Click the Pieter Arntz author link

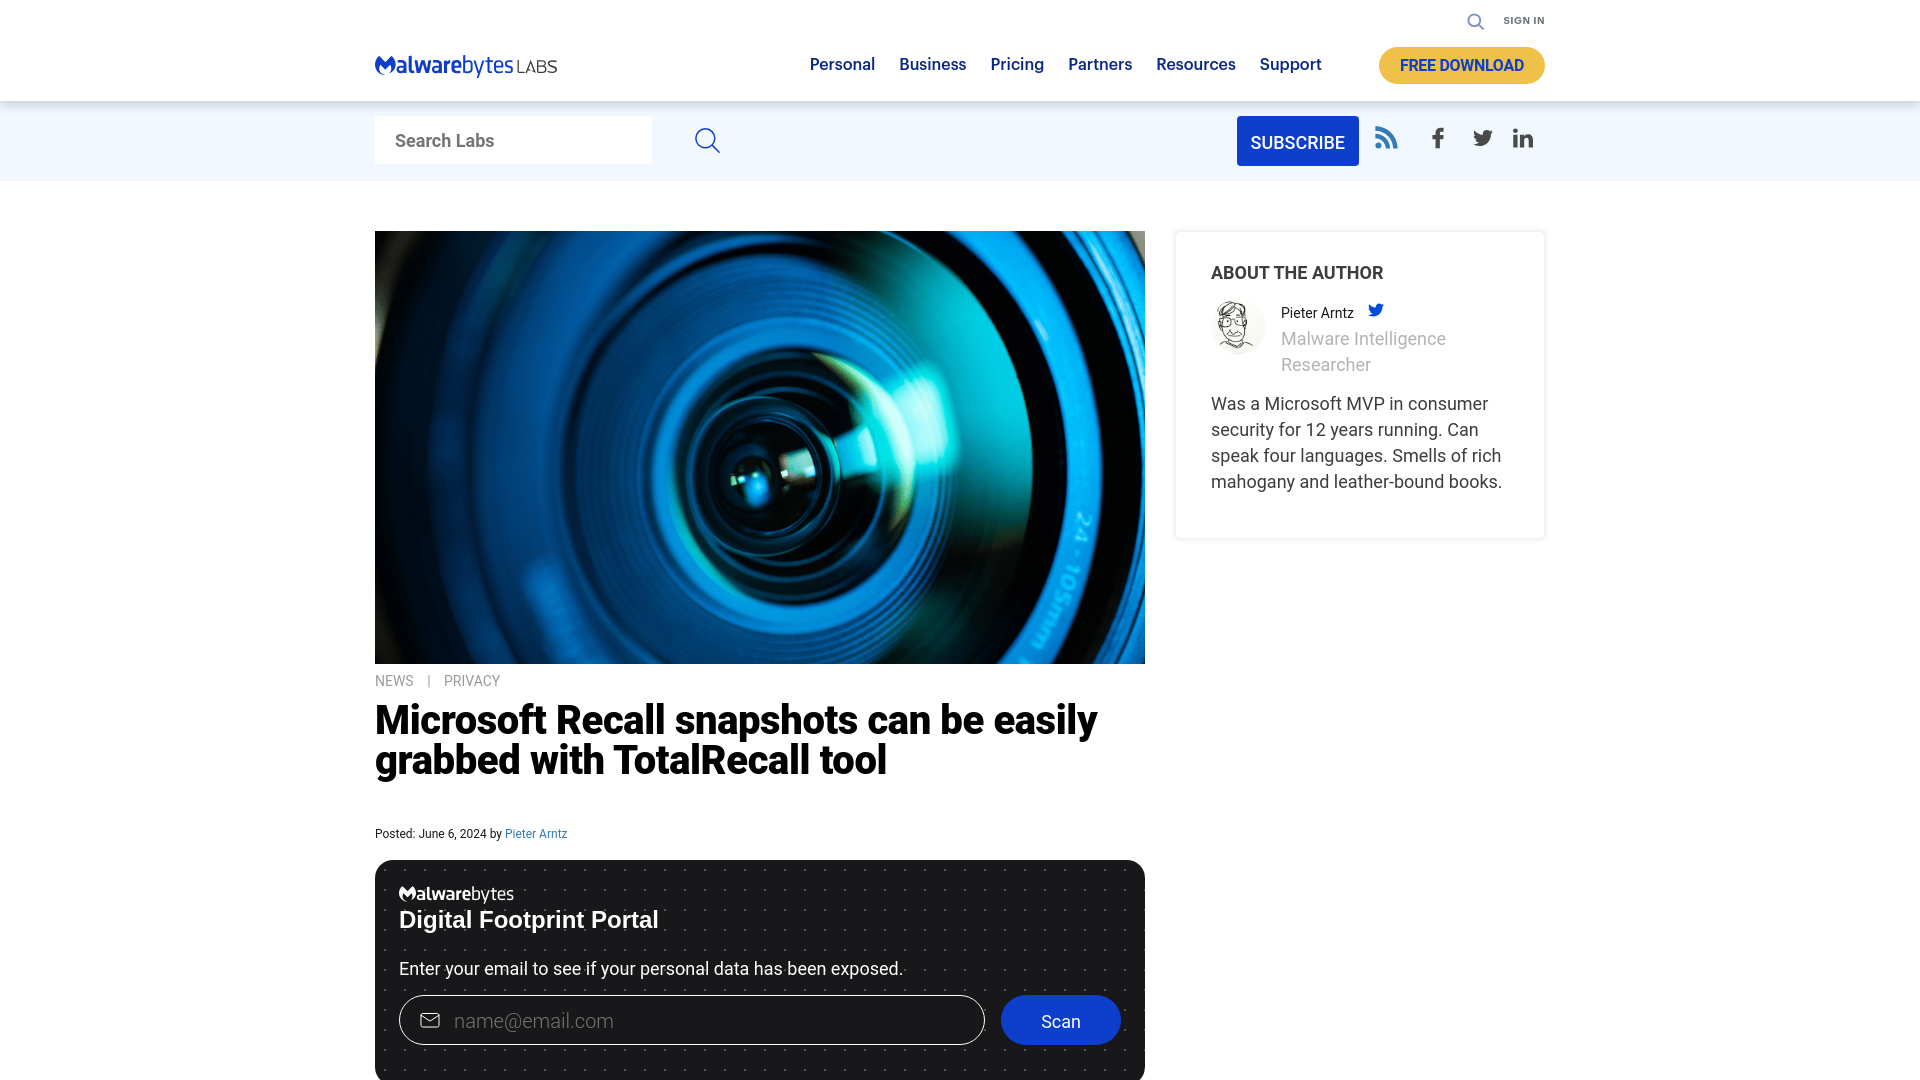(535, 833)
